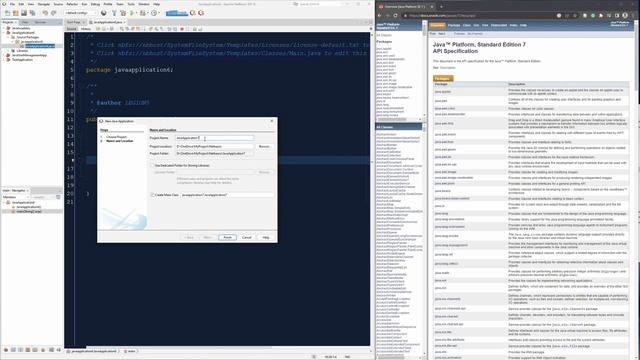The image size is (640, 360).
Task: Collapse the Source Packages tree node
Action: (8, 37)
